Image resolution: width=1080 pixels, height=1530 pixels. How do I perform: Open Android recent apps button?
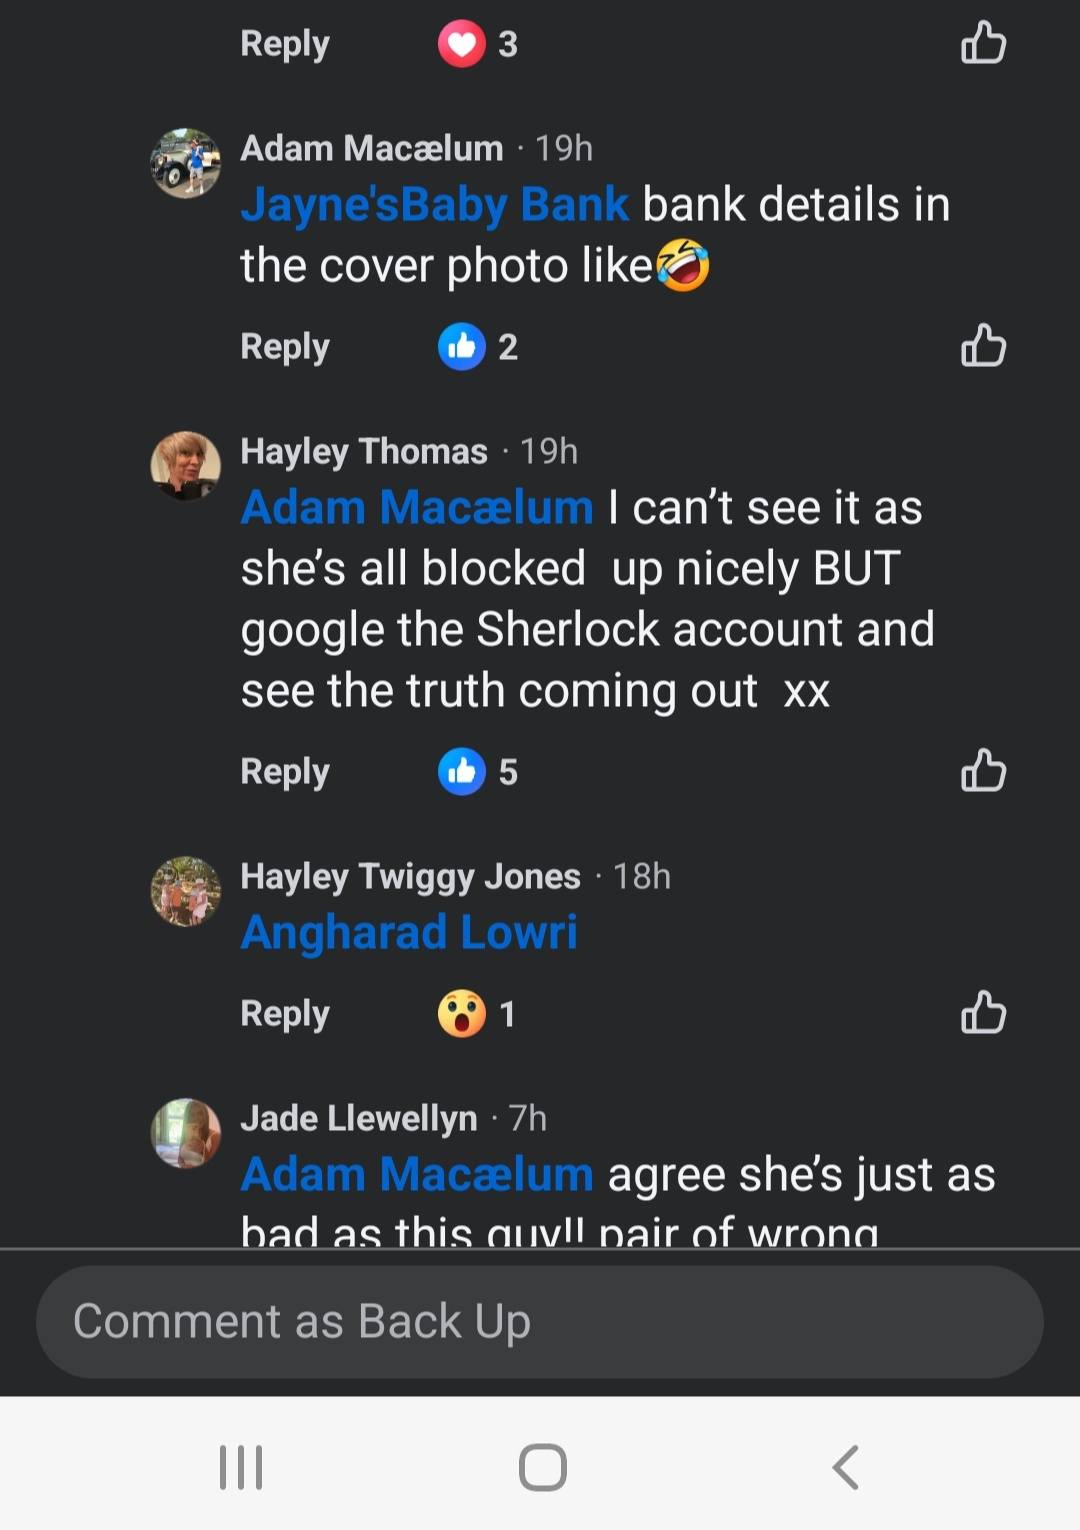[x=241, y=1467]
